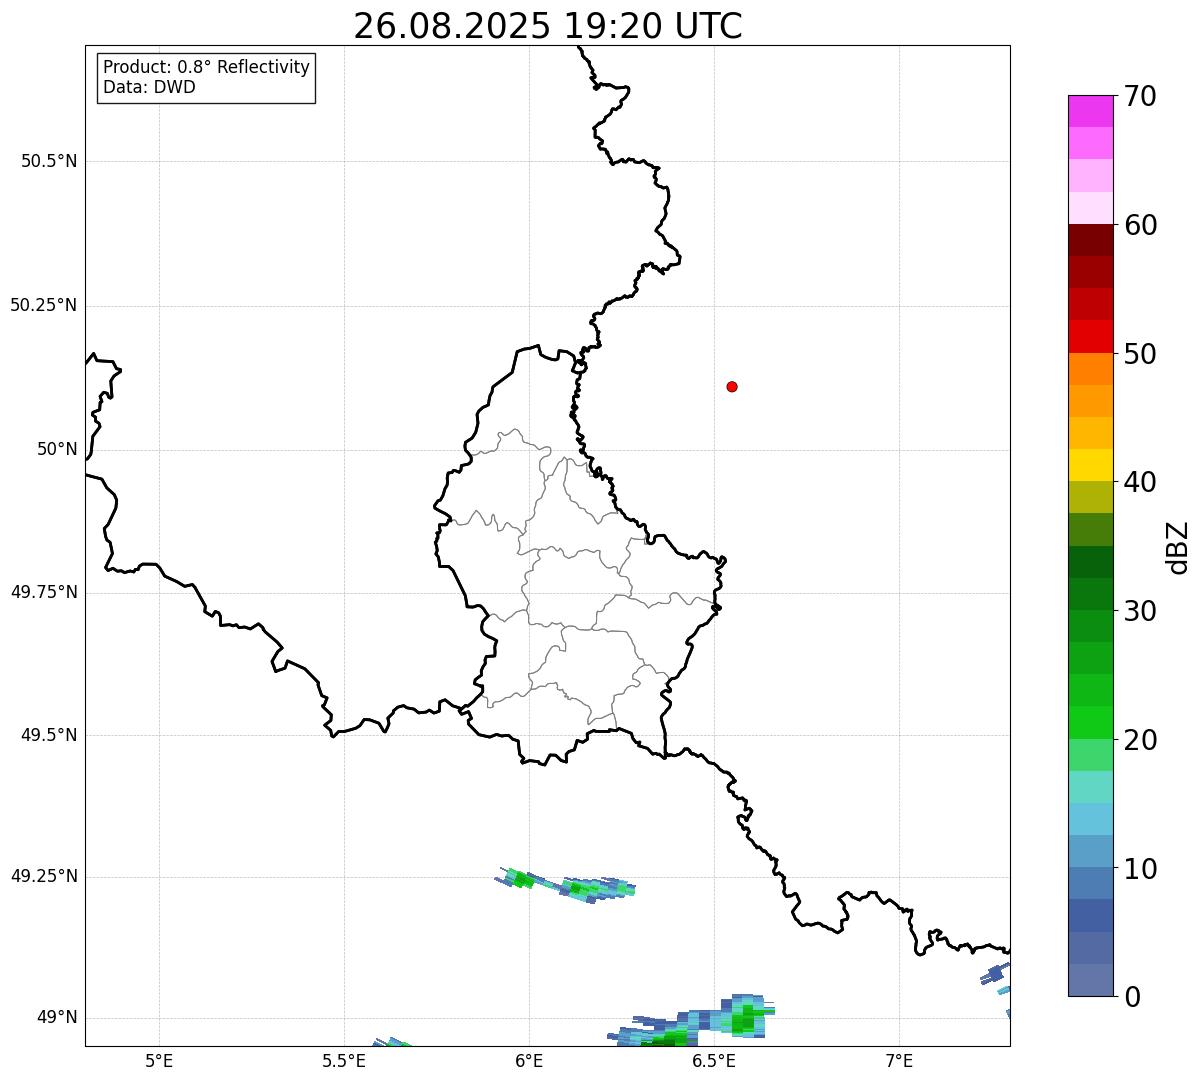Click the colorbar tick label 20
The image size is (1202, 1081).
click(x=1140, y=741)
